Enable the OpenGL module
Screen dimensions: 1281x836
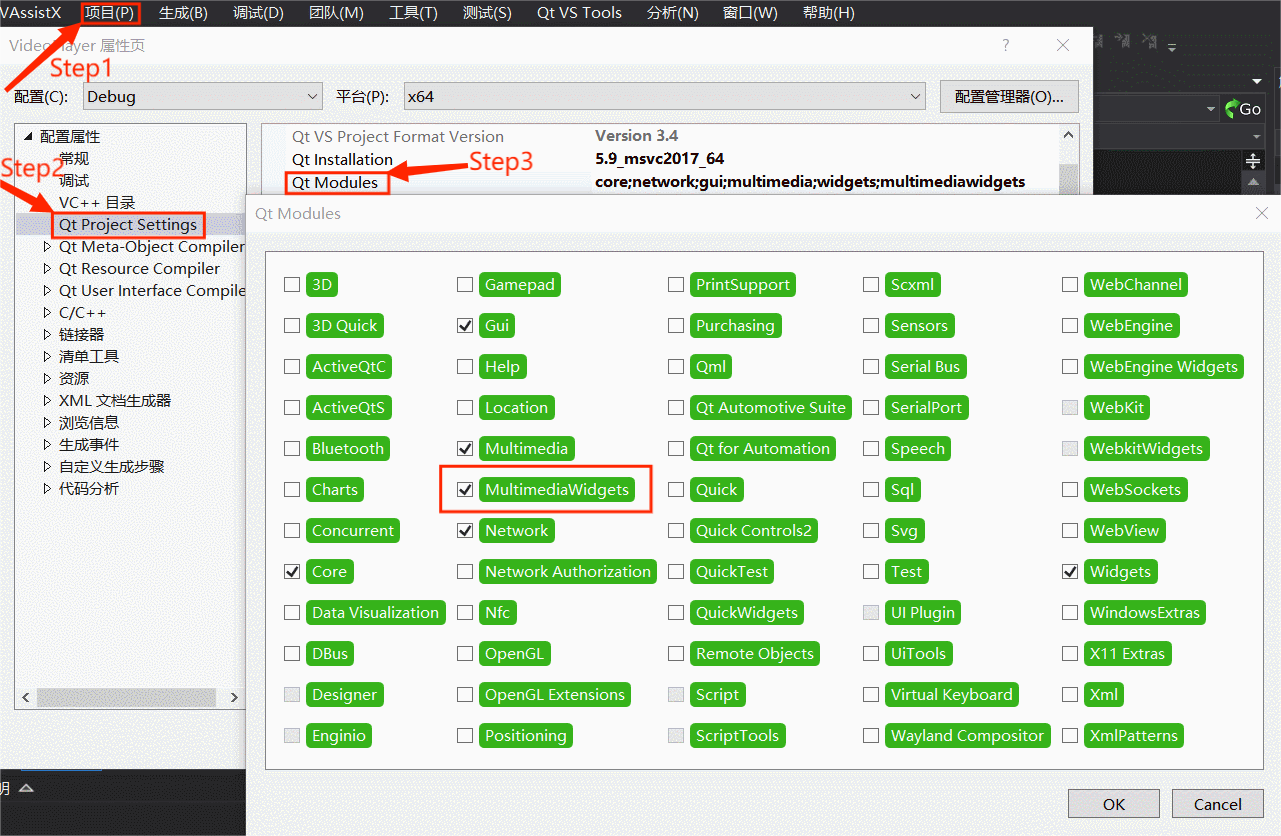(465, 653)
